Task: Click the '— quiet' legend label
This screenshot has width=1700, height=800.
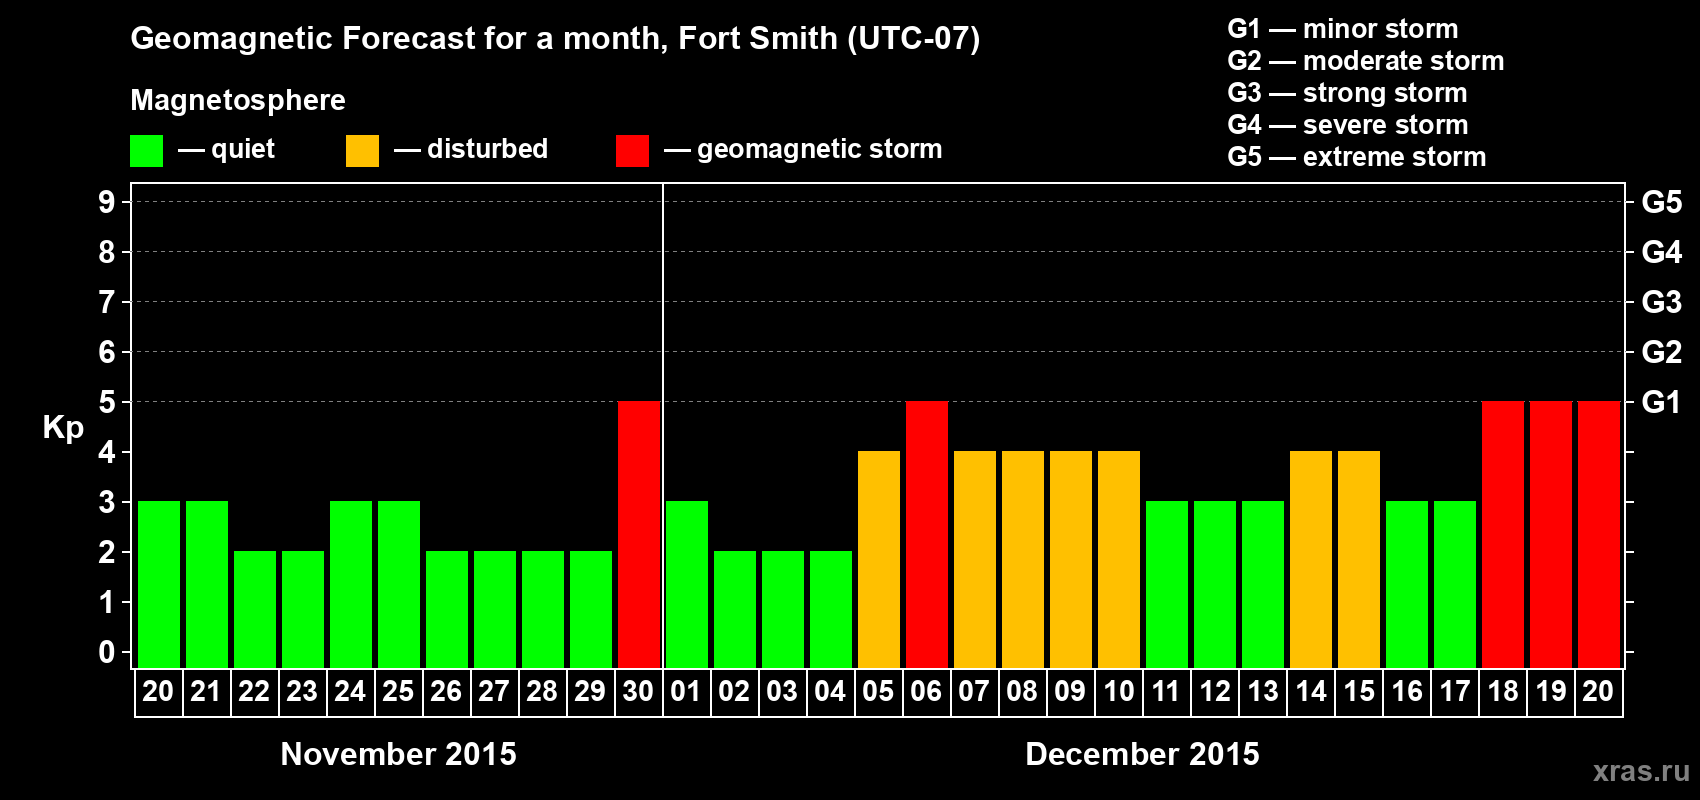Action: pos(227,150)
